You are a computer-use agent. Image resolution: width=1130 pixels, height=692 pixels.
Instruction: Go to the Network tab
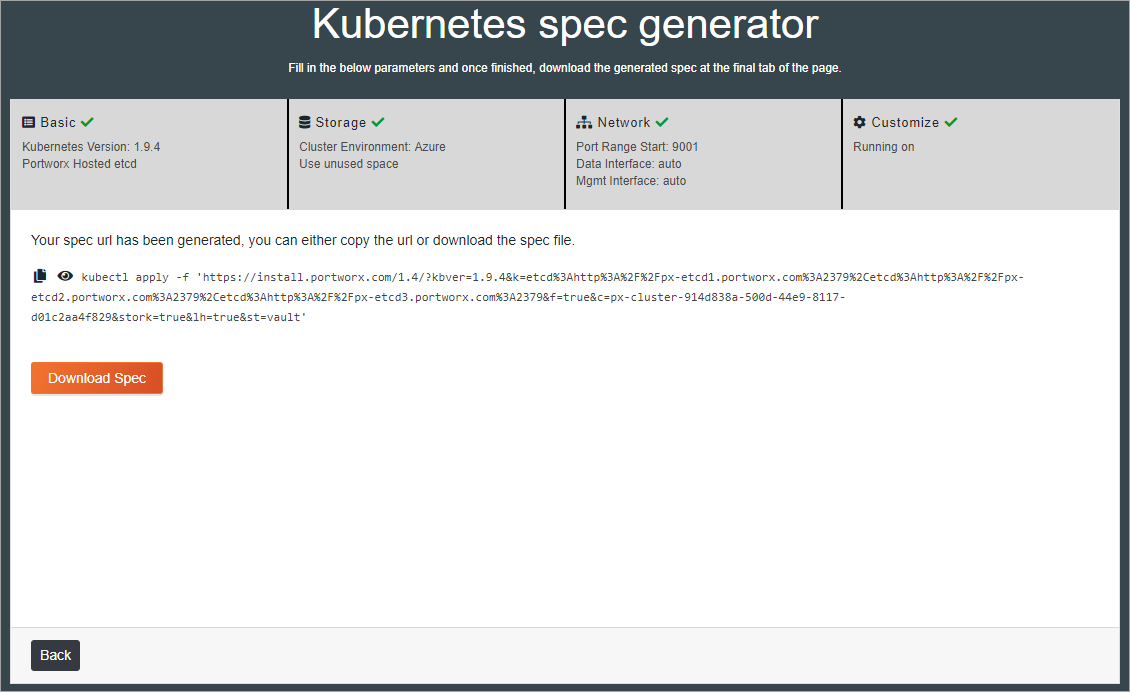(x=703, y=154)
